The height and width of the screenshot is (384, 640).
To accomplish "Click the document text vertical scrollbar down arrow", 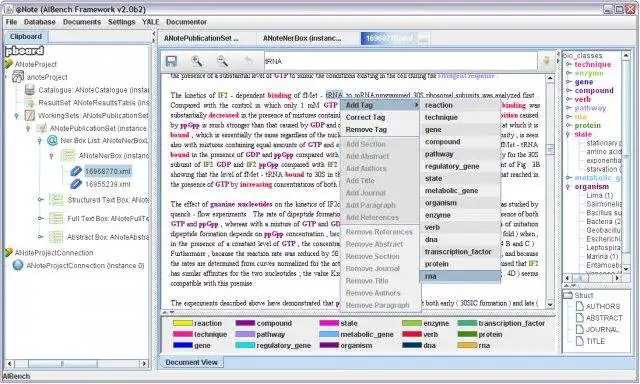I will pyautogui.click(x=550, y=304).
